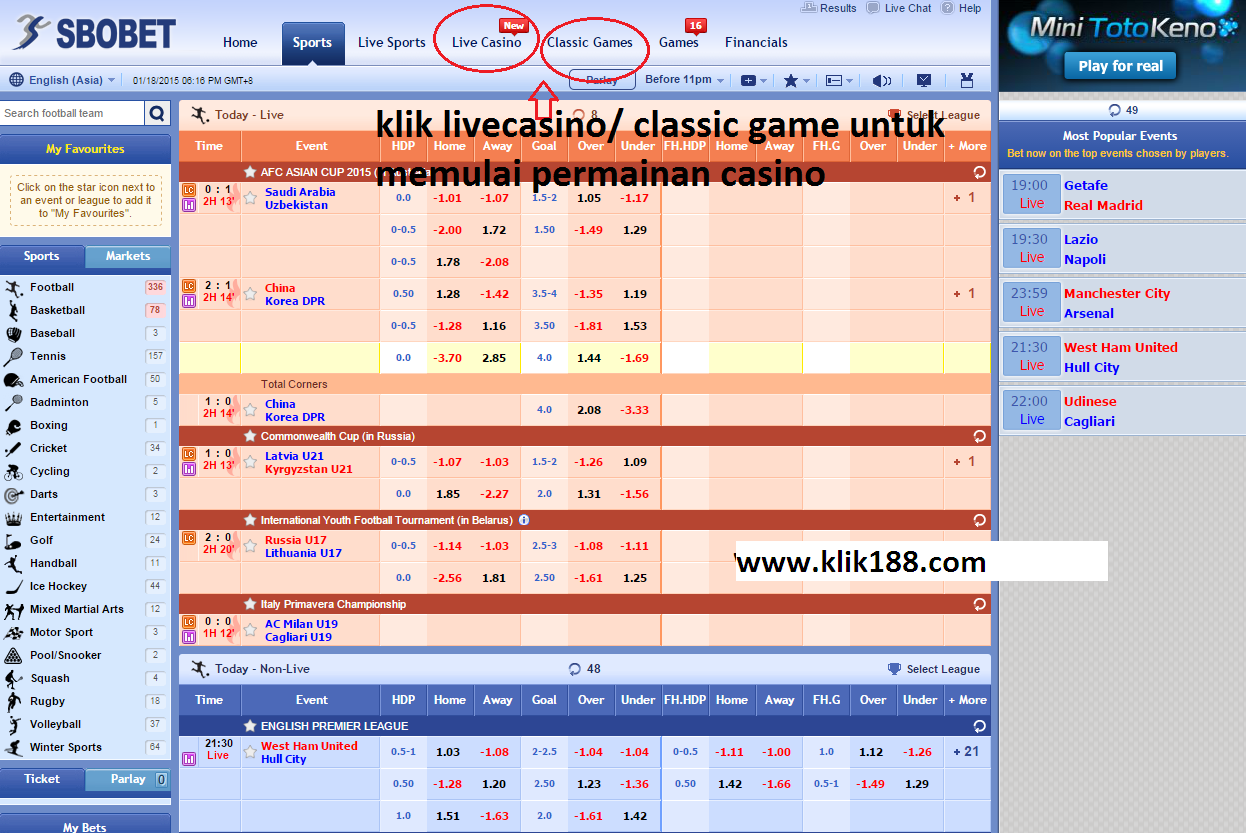Open the Home tab
This screenshot has height=833, width=1246.
[240, 43]
